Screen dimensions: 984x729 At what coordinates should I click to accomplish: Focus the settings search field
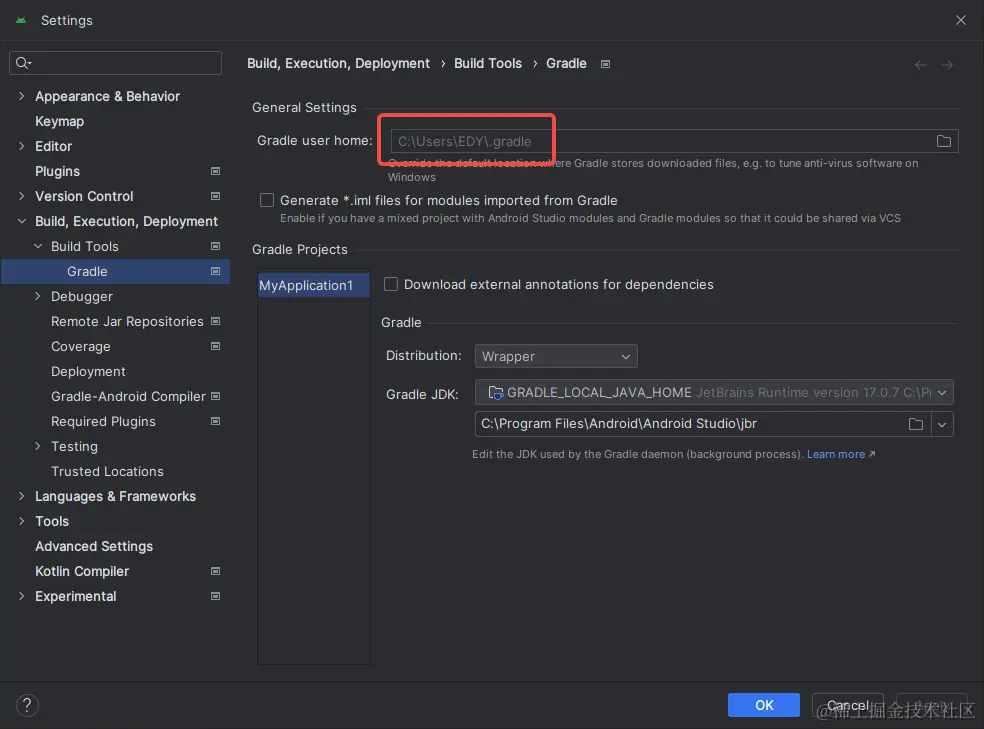[x=115, y=63]
